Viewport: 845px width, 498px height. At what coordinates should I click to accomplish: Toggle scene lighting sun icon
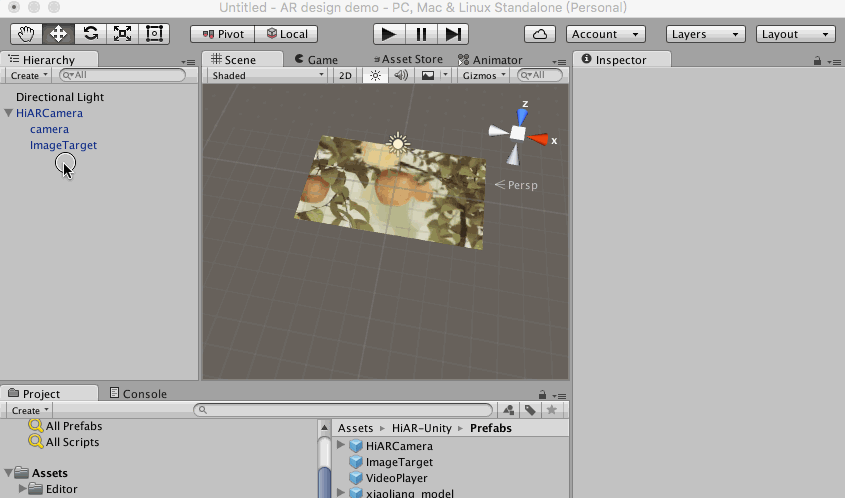(375, 75)
